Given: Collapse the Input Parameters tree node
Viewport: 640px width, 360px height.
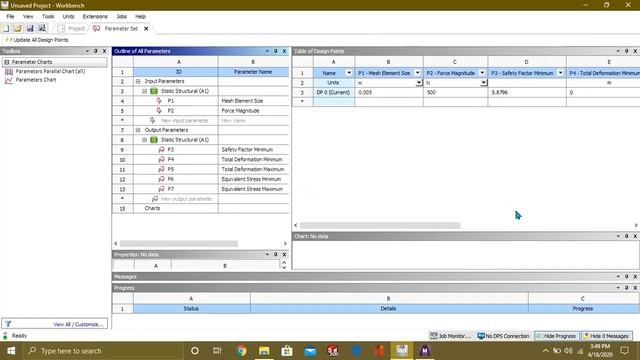Looking at the screenshot, I should tap(138, 81).
